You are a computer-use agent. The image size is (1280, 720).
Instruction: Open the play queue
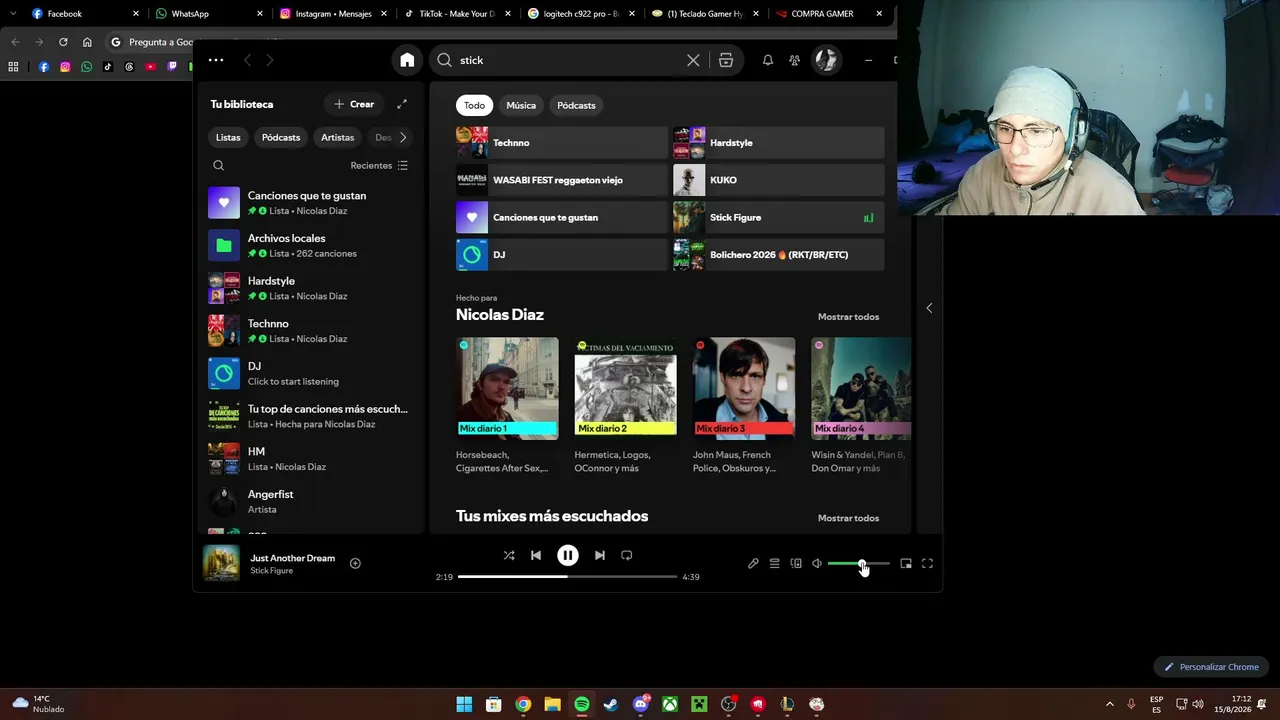pyautogui.click(x=774, y=563)
